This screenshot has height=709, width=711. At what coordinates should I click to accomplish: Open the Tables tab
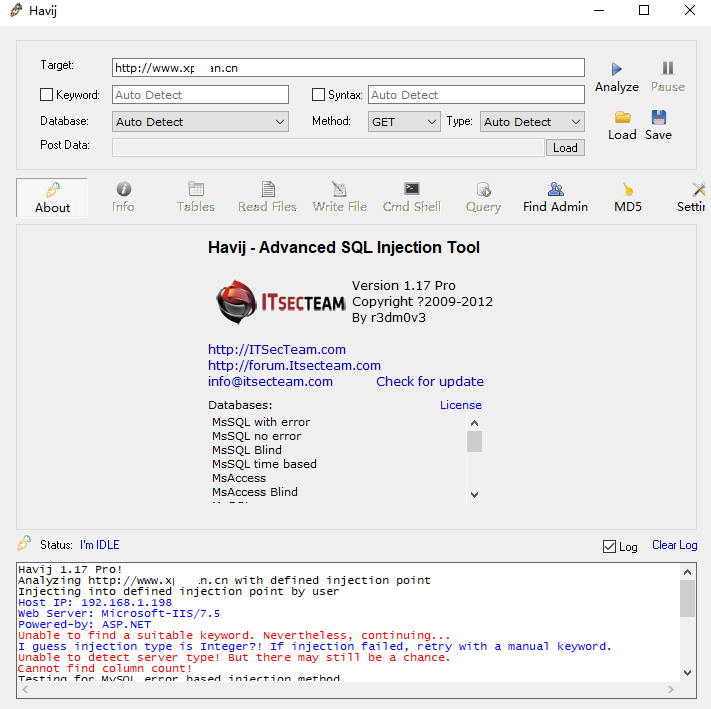195,198
